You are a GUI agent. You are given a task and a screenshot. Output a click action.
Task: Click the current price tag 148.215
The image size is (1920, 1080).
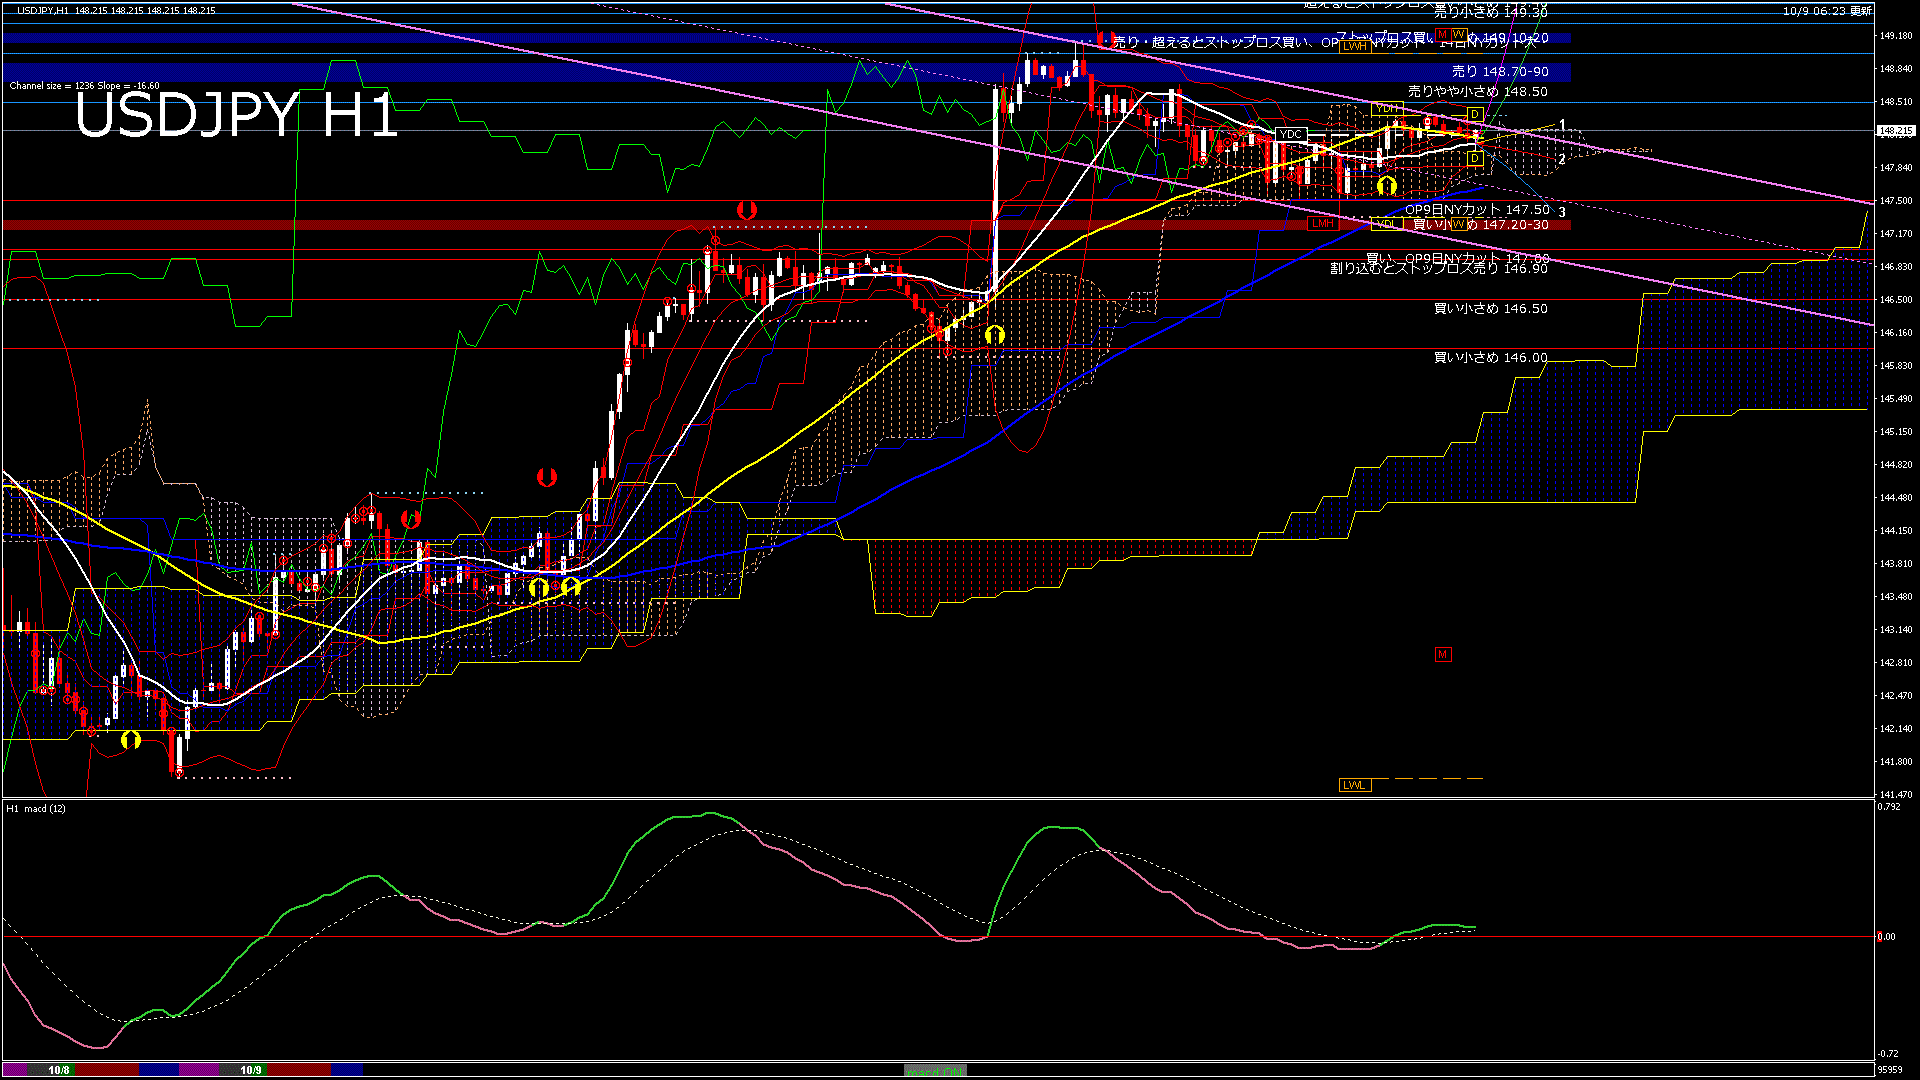pos(1895,130)
